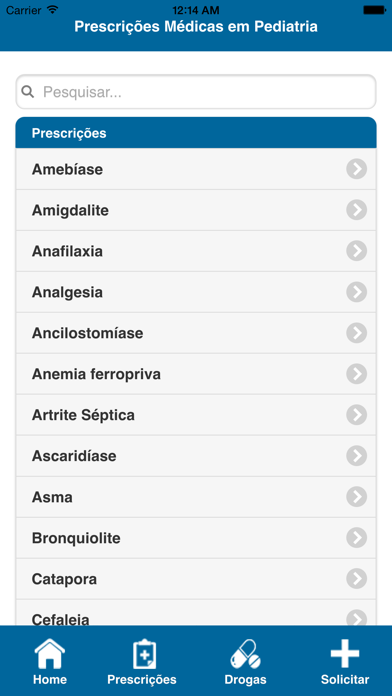Click the magnifying glass search icon
Screen dimensions: 392x696
28,92
